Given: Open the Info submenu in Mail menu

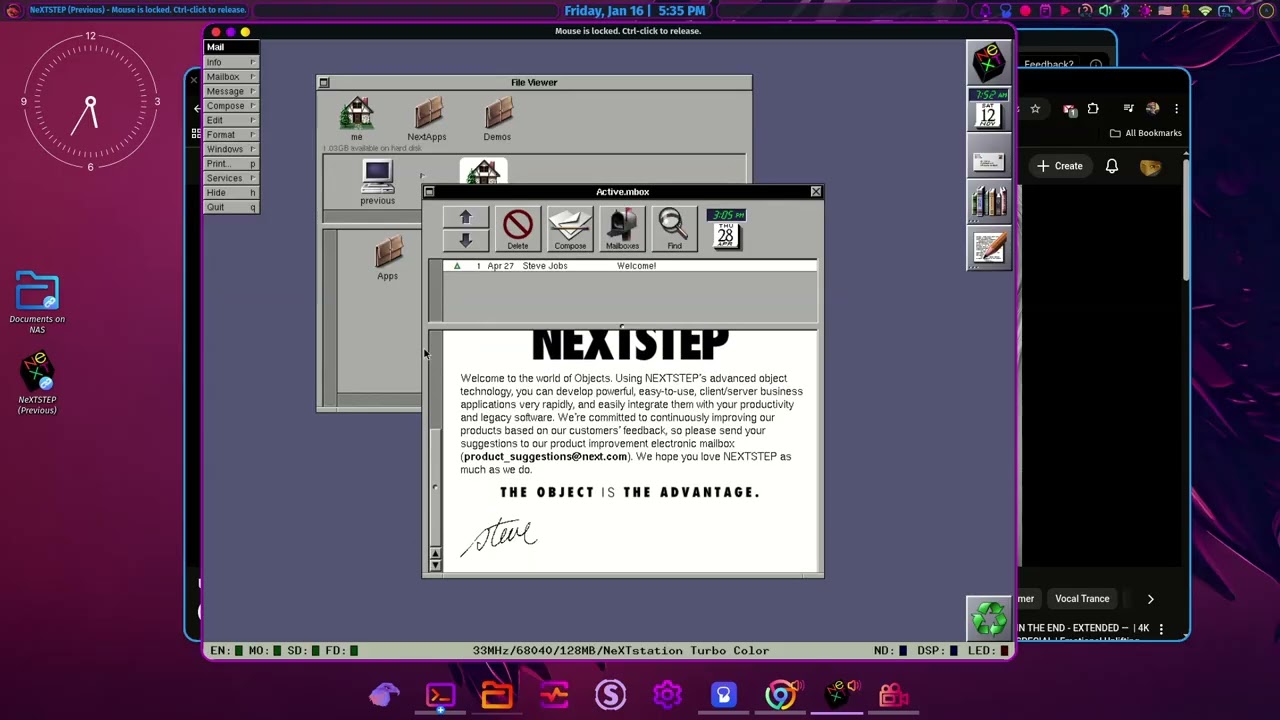Looking at the screenshot, I should click(231, 62).
